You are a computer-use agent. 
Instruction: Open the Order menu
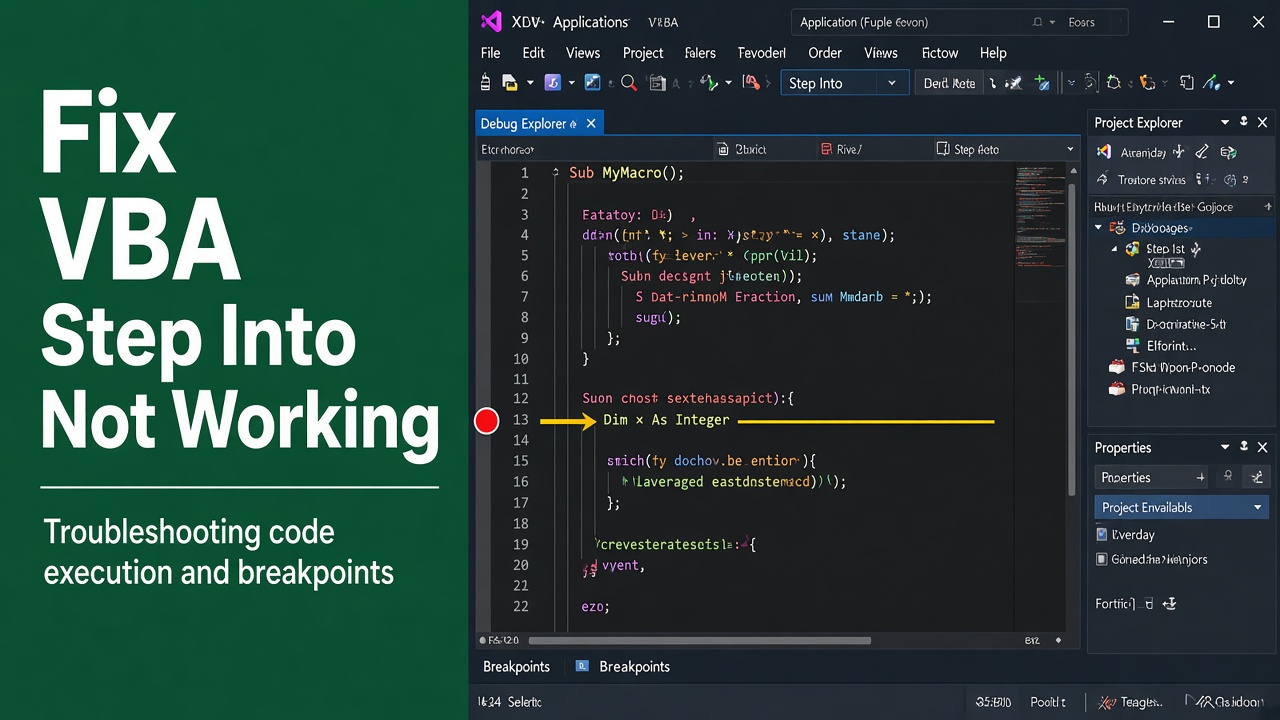pos(825,53)
